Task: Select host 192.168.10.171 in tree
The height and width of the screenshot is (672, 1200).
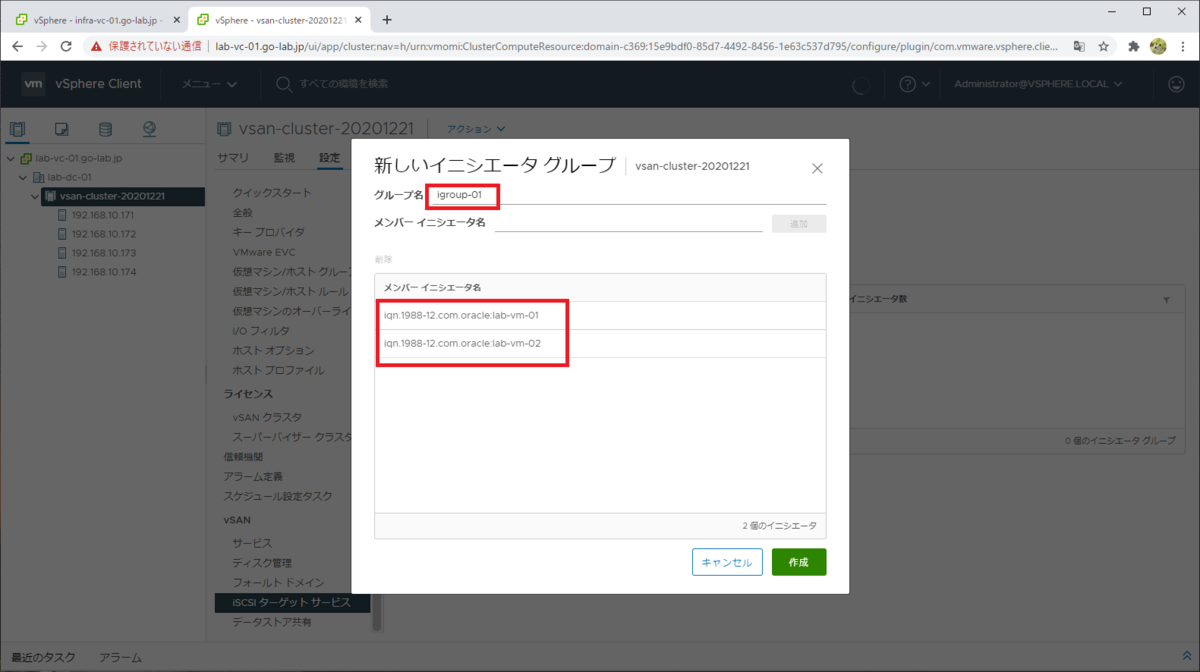Action: 103,215
